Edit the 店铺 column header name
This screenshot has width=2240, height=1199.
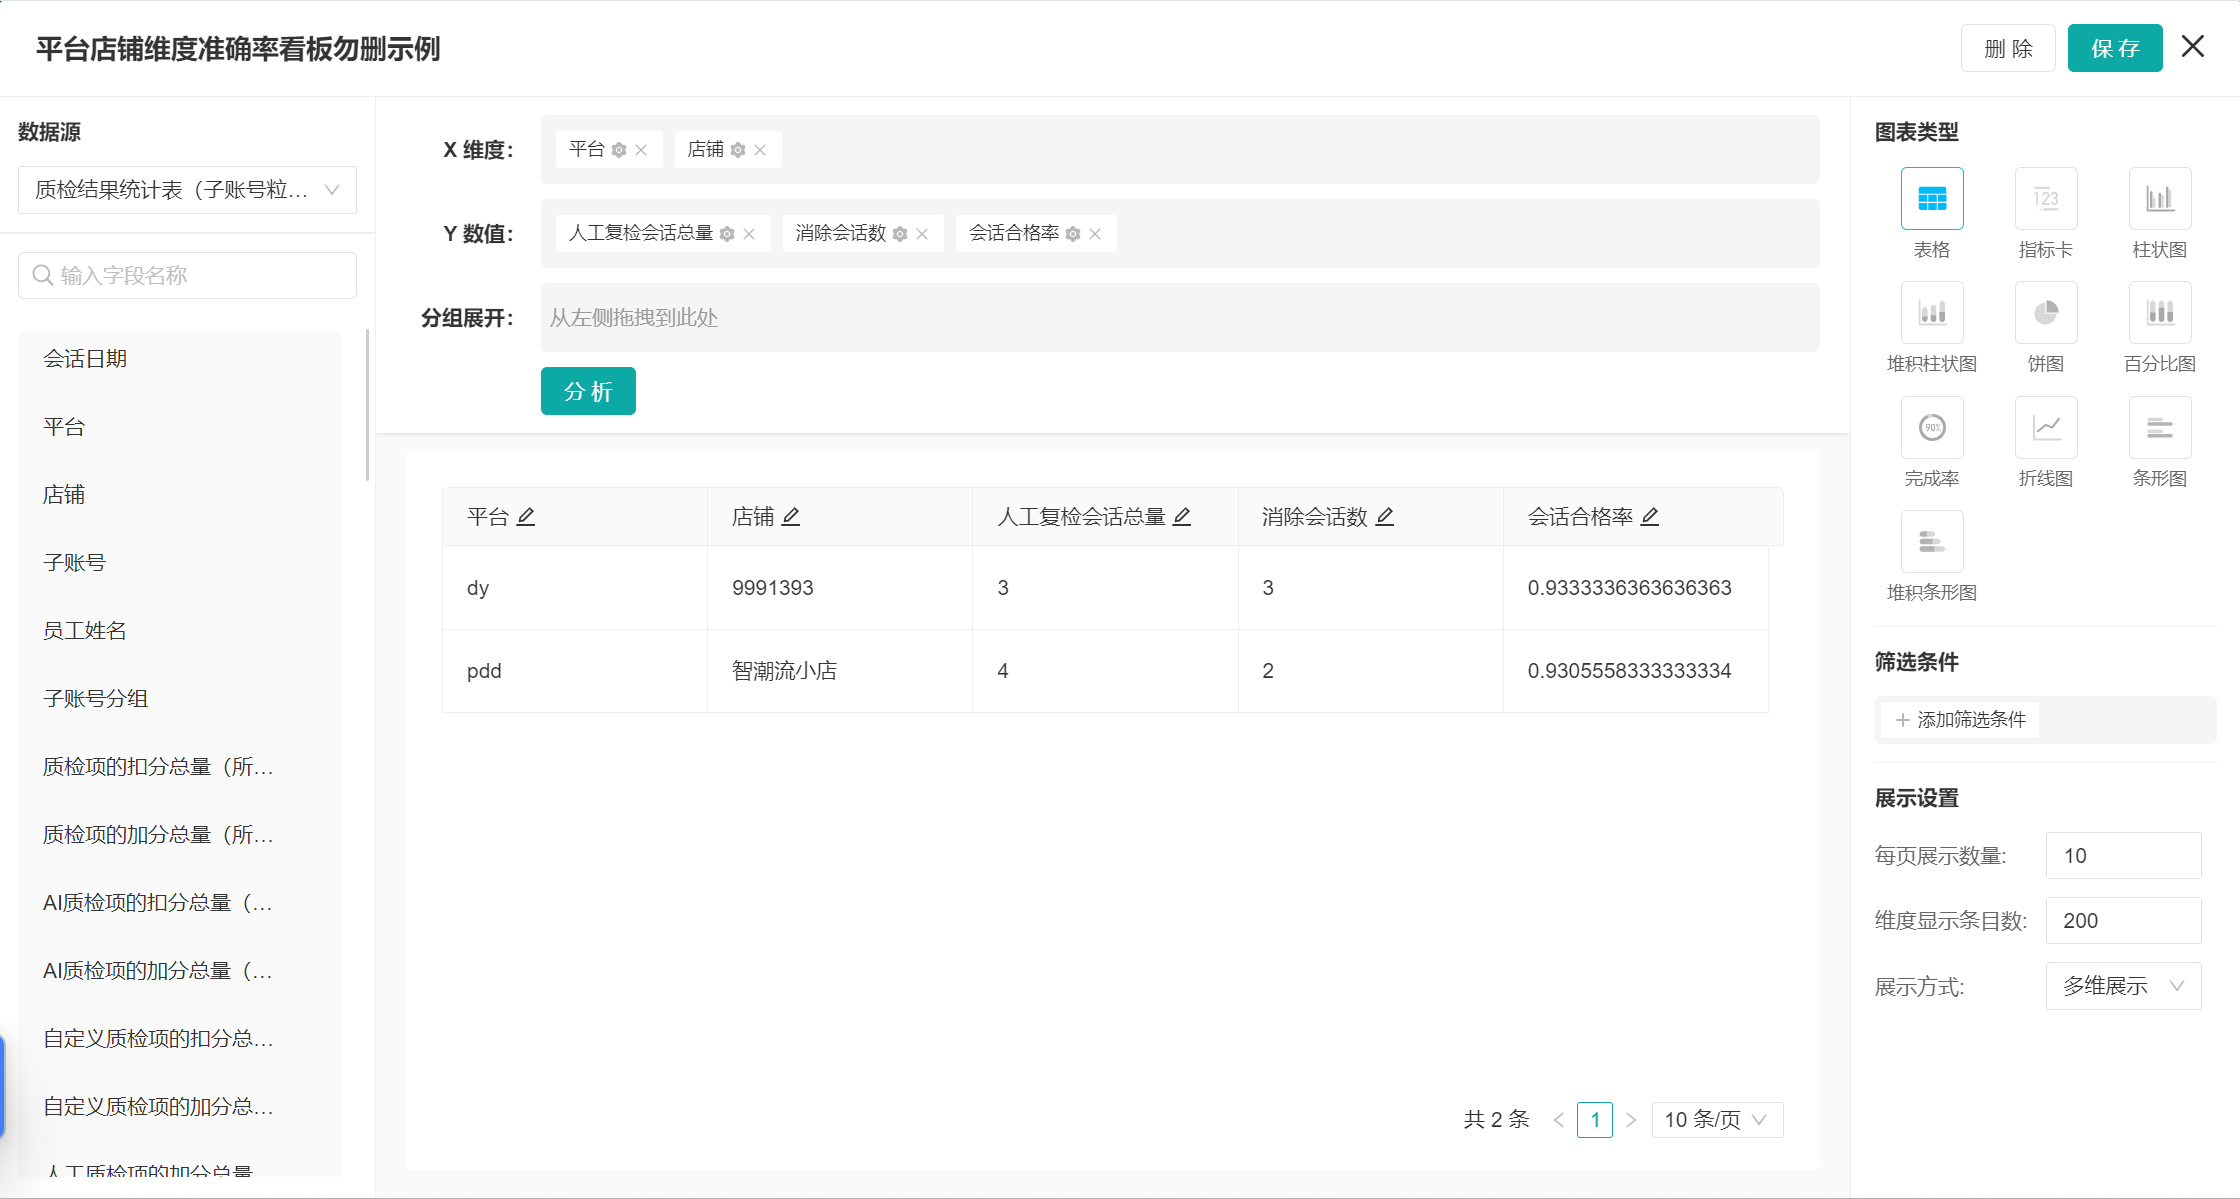[x=791, y=516]
